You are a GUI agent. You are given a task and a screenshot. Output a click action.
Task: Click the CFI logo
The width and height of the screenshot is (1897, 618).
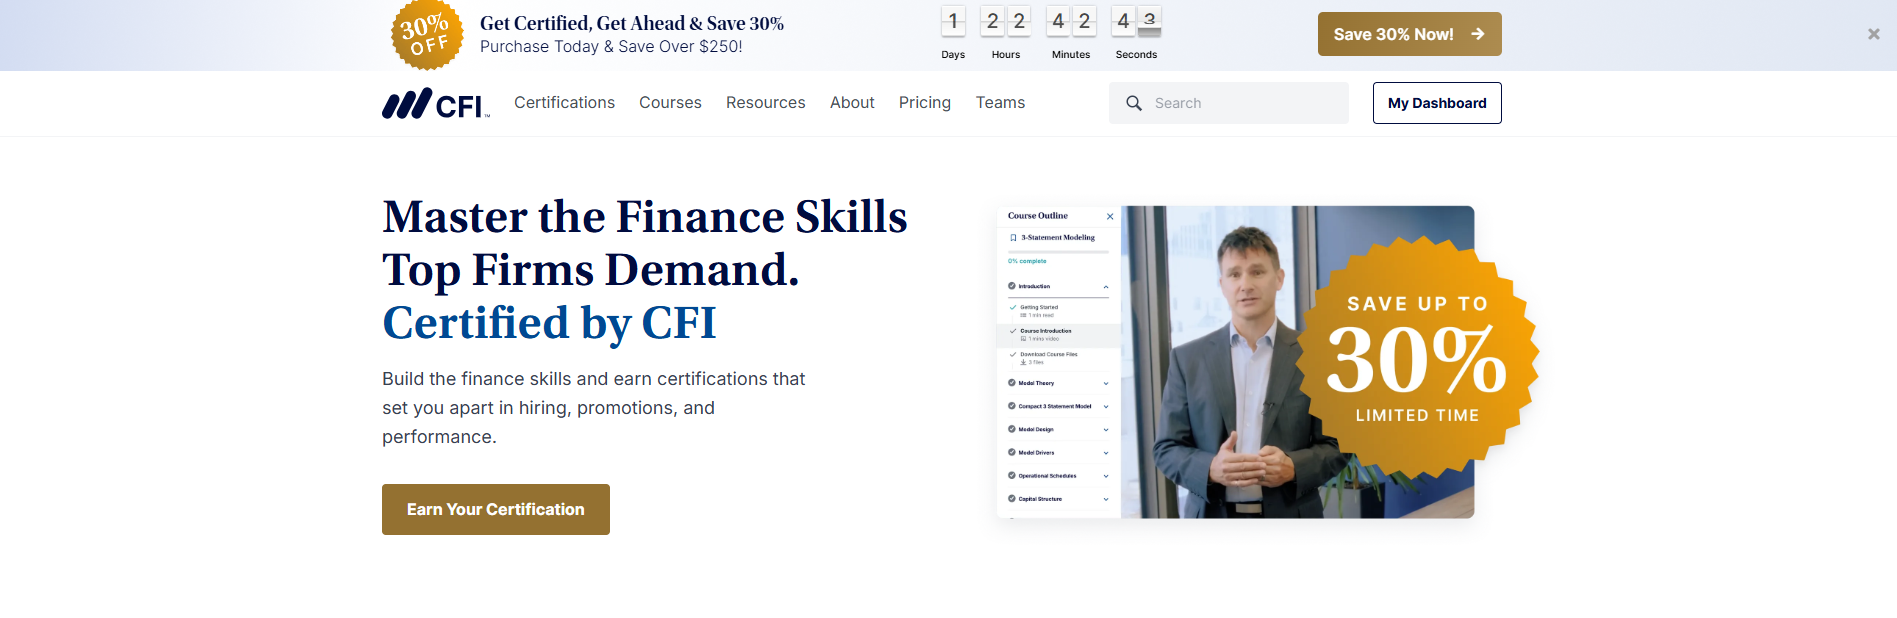point(436,103)
